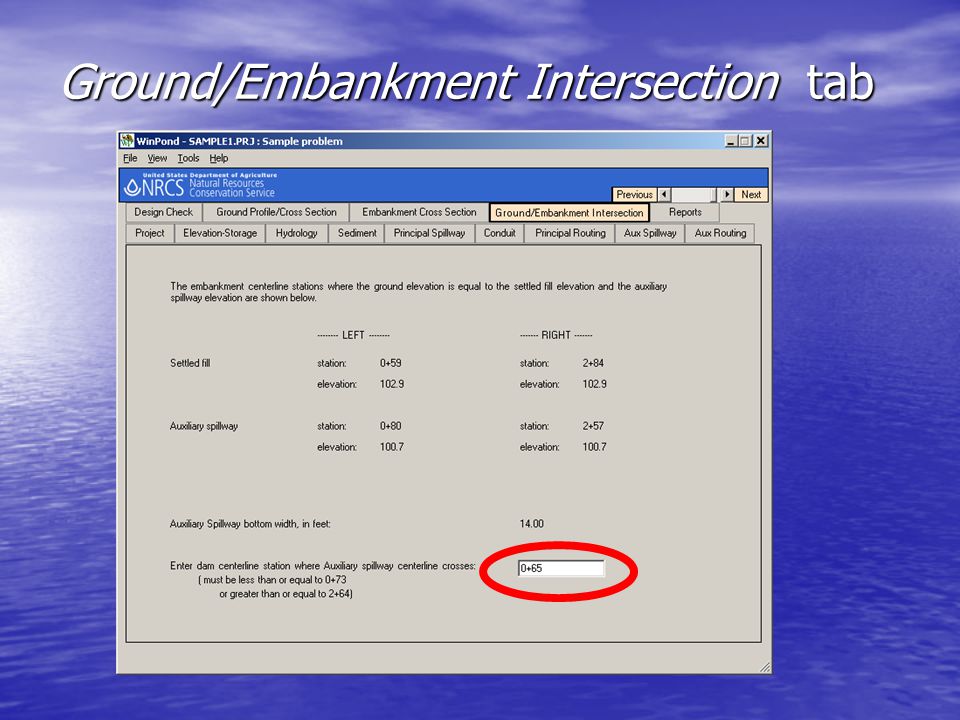960x720 pixels.
Task: Open the Ground Profile/Cross Section tab
Action: [276, 212]
